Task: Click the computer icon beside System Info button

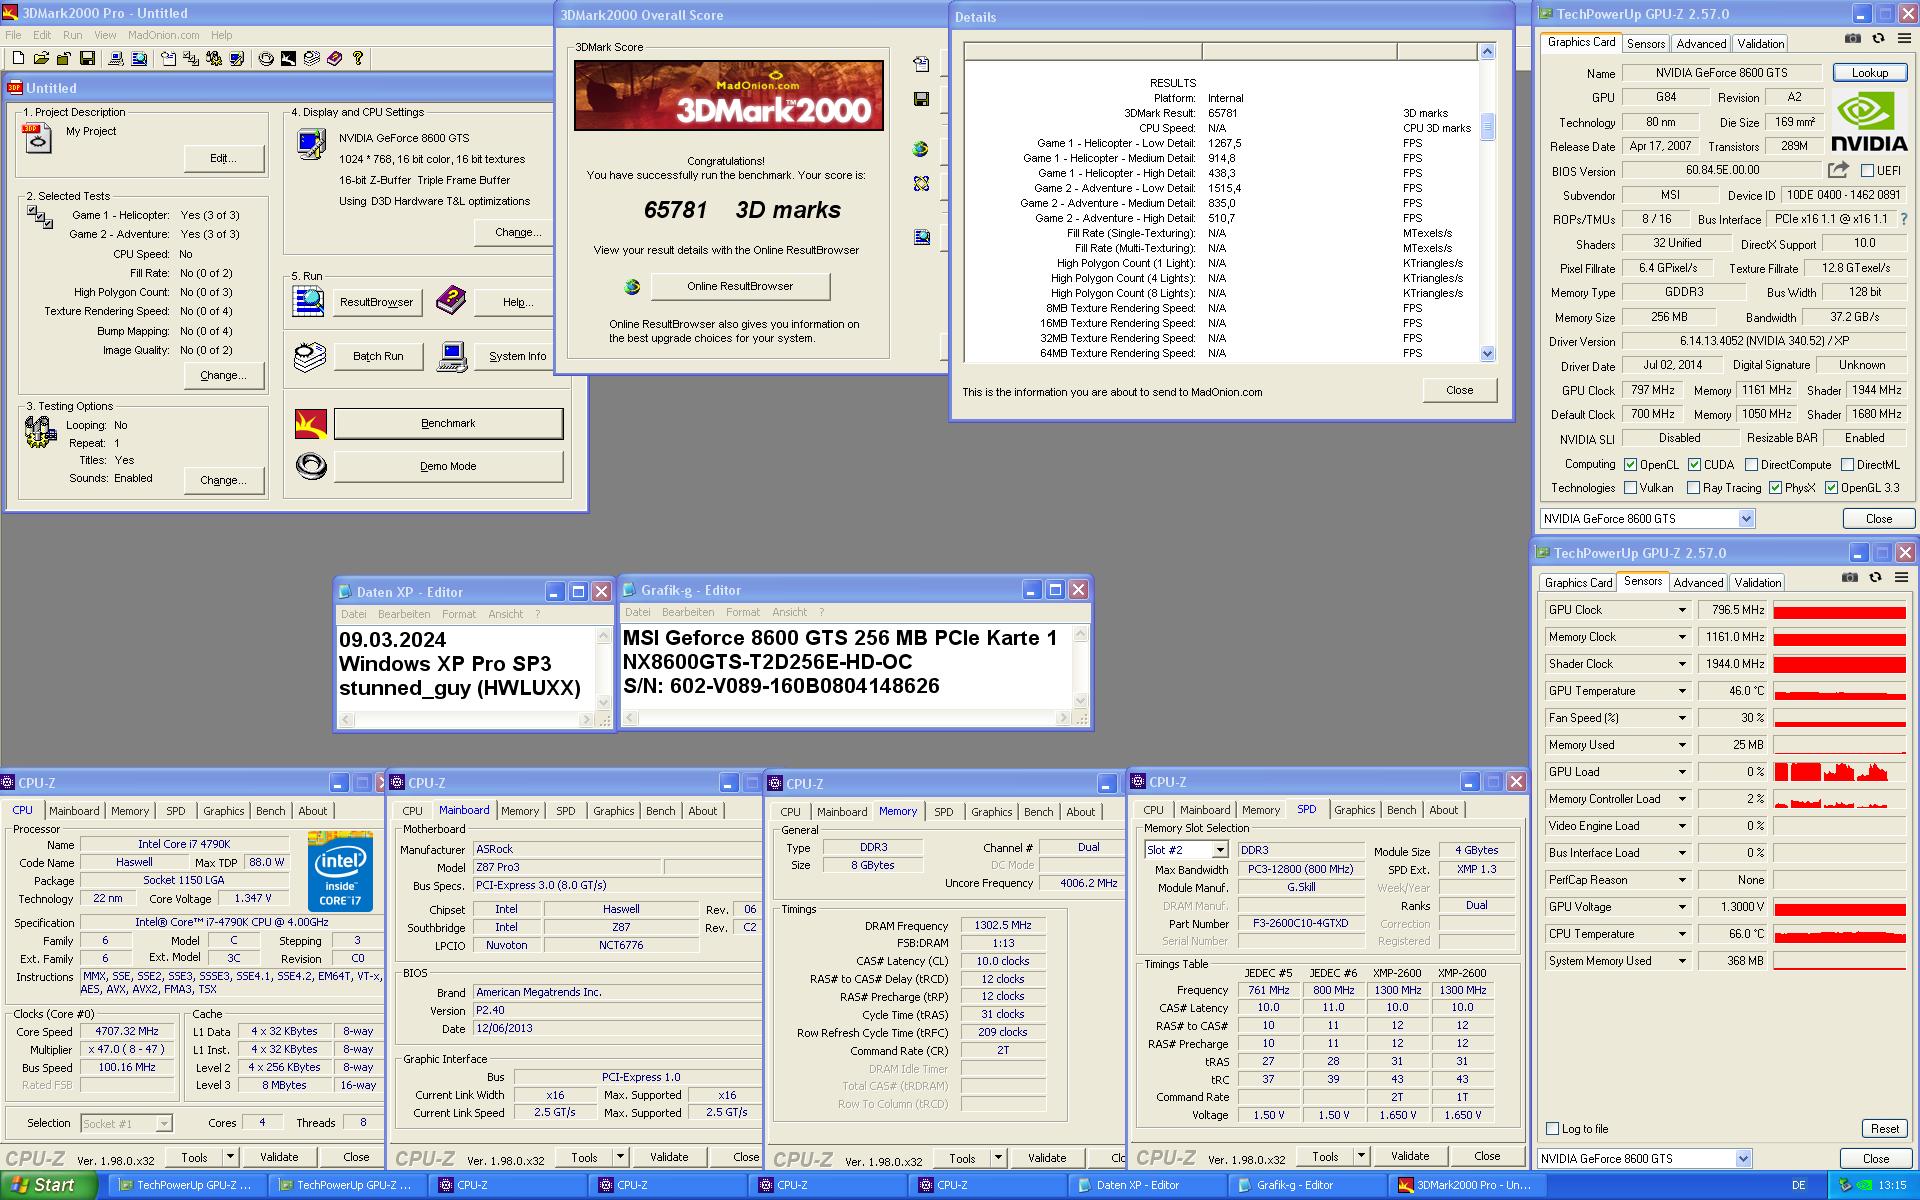Action: tap(452, 356)
